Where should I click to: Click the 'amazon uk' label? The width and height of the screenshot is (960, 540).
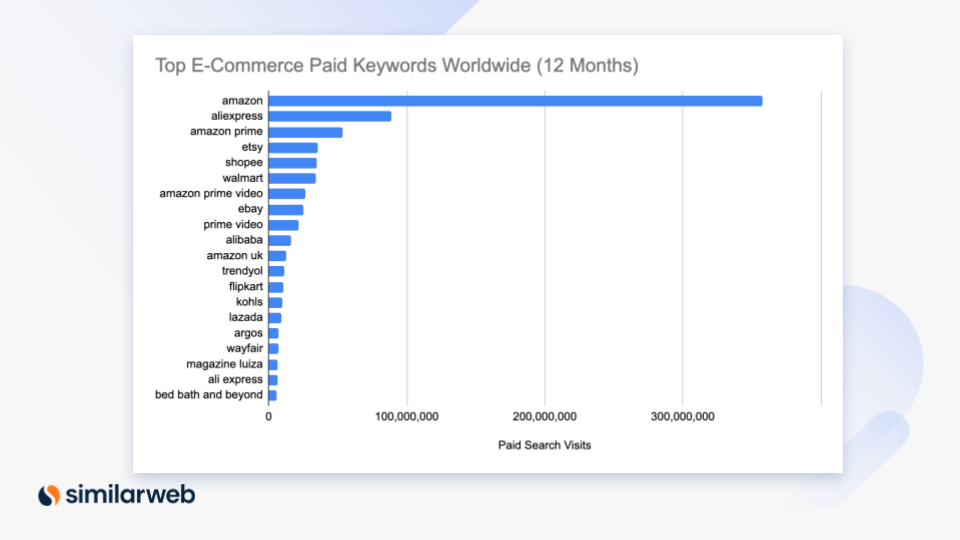tap(234, 255)
